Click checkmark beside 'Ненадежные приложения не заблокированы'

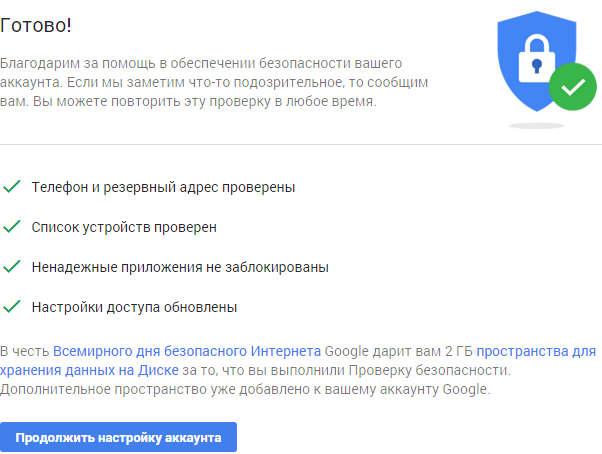tap(12, 267)
